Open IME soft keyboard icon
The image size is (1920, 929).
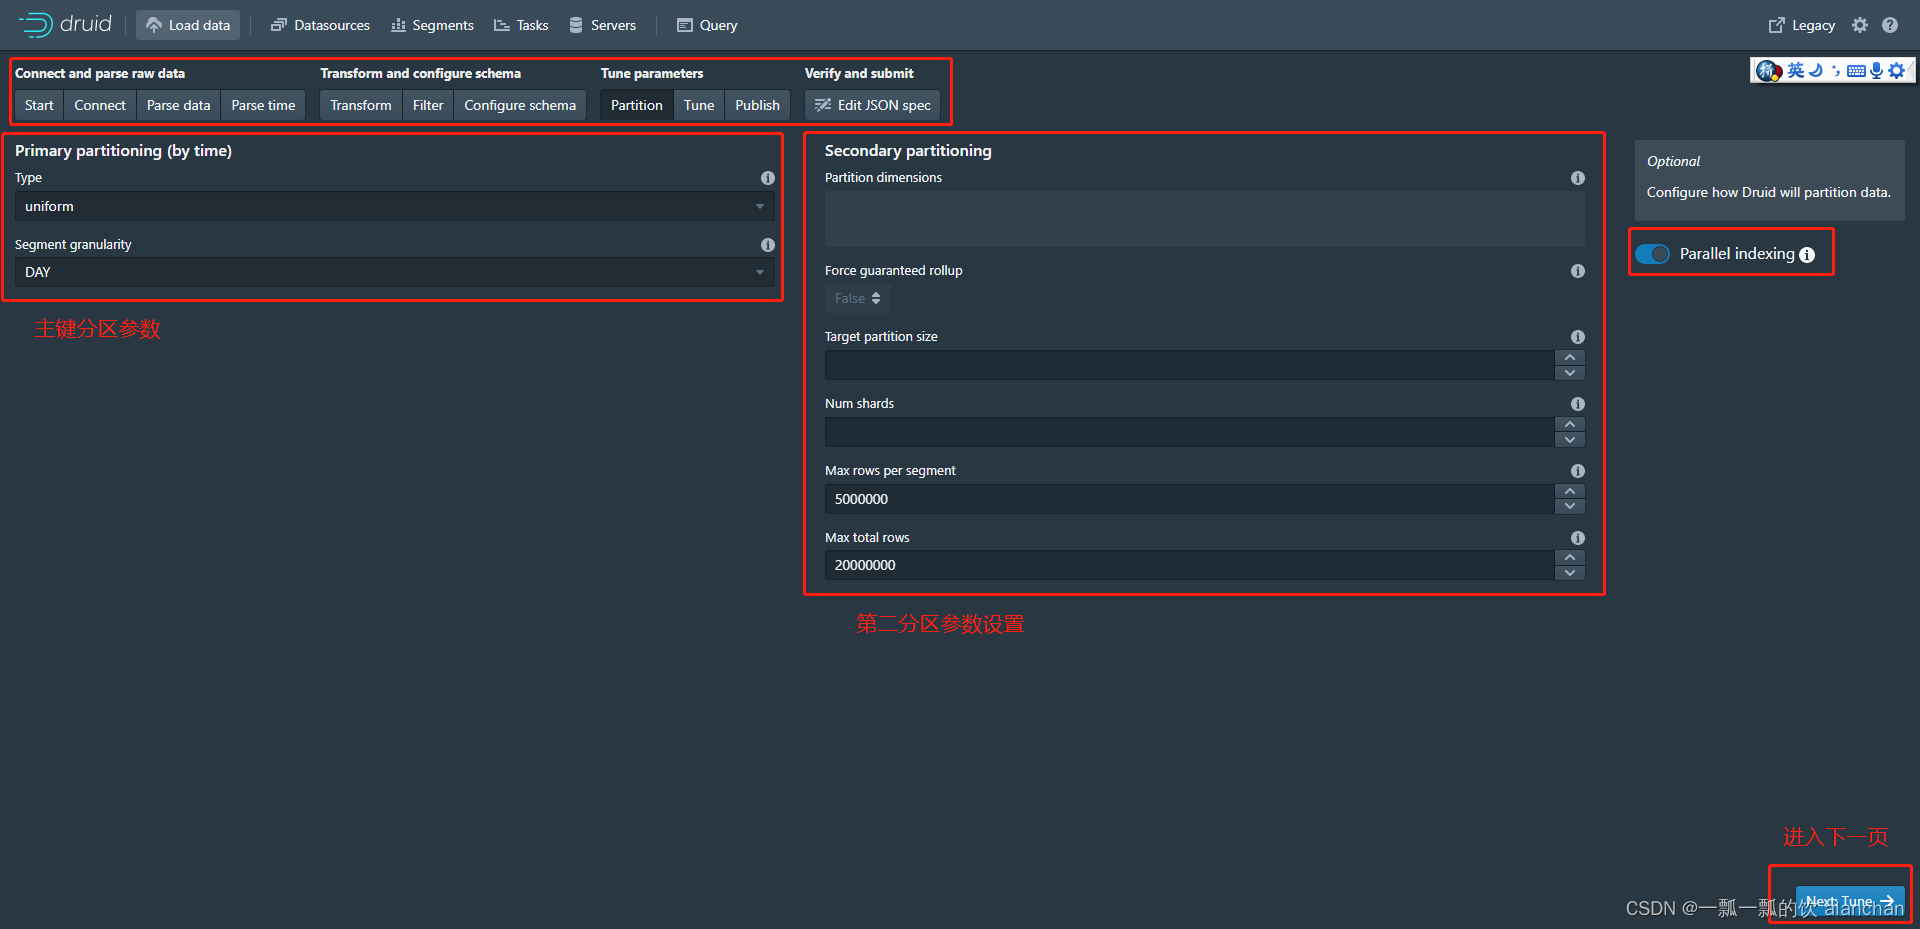1856,71
